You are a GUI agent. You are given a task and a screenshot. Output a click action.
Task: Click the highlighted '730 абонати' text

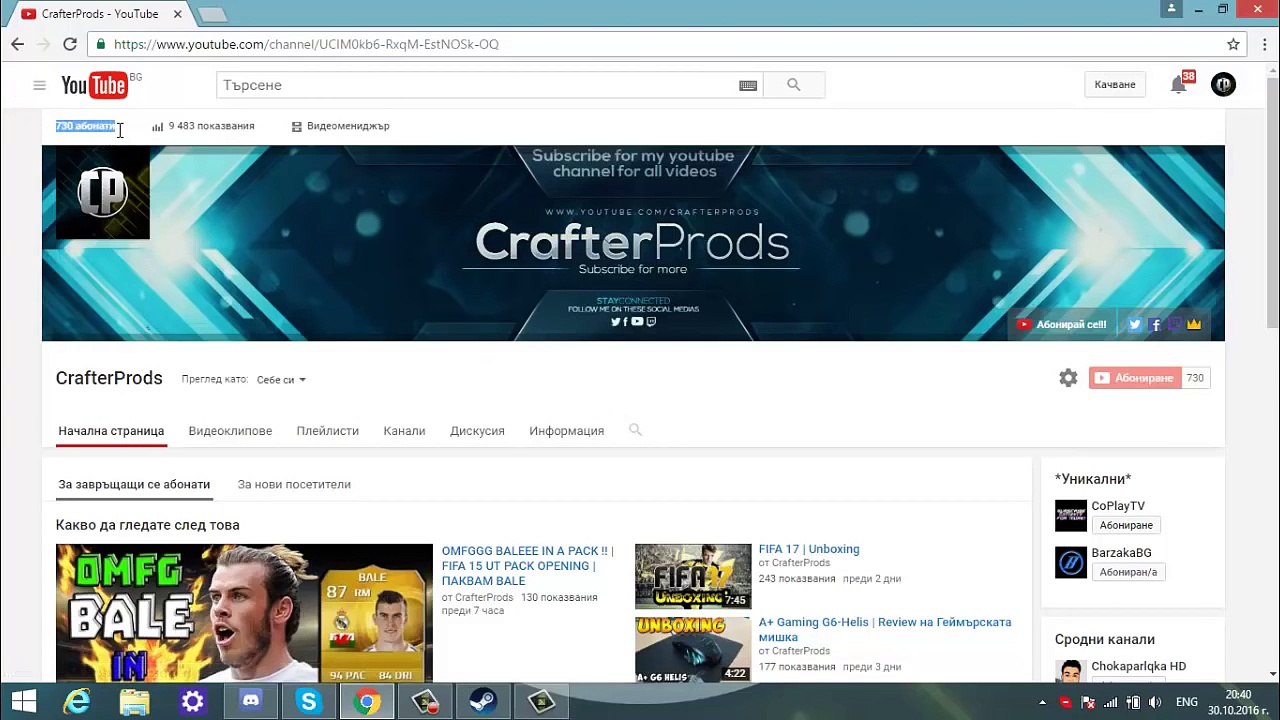coord(85,126)
